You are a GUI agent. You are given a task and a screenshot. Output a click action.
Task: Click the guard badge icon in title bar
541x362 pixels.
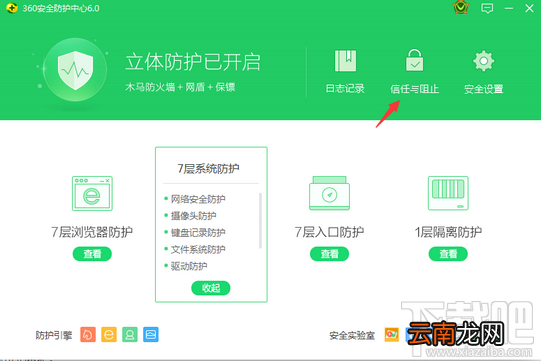[461, 8]
